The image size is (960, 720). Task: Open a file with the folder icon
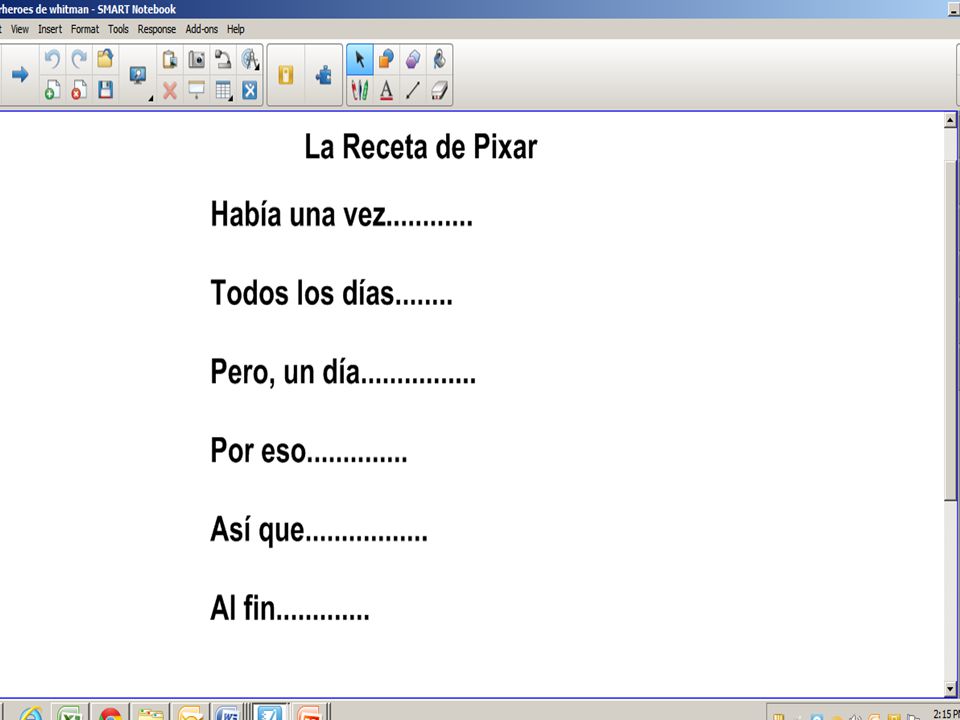click(x=105, y=59)
